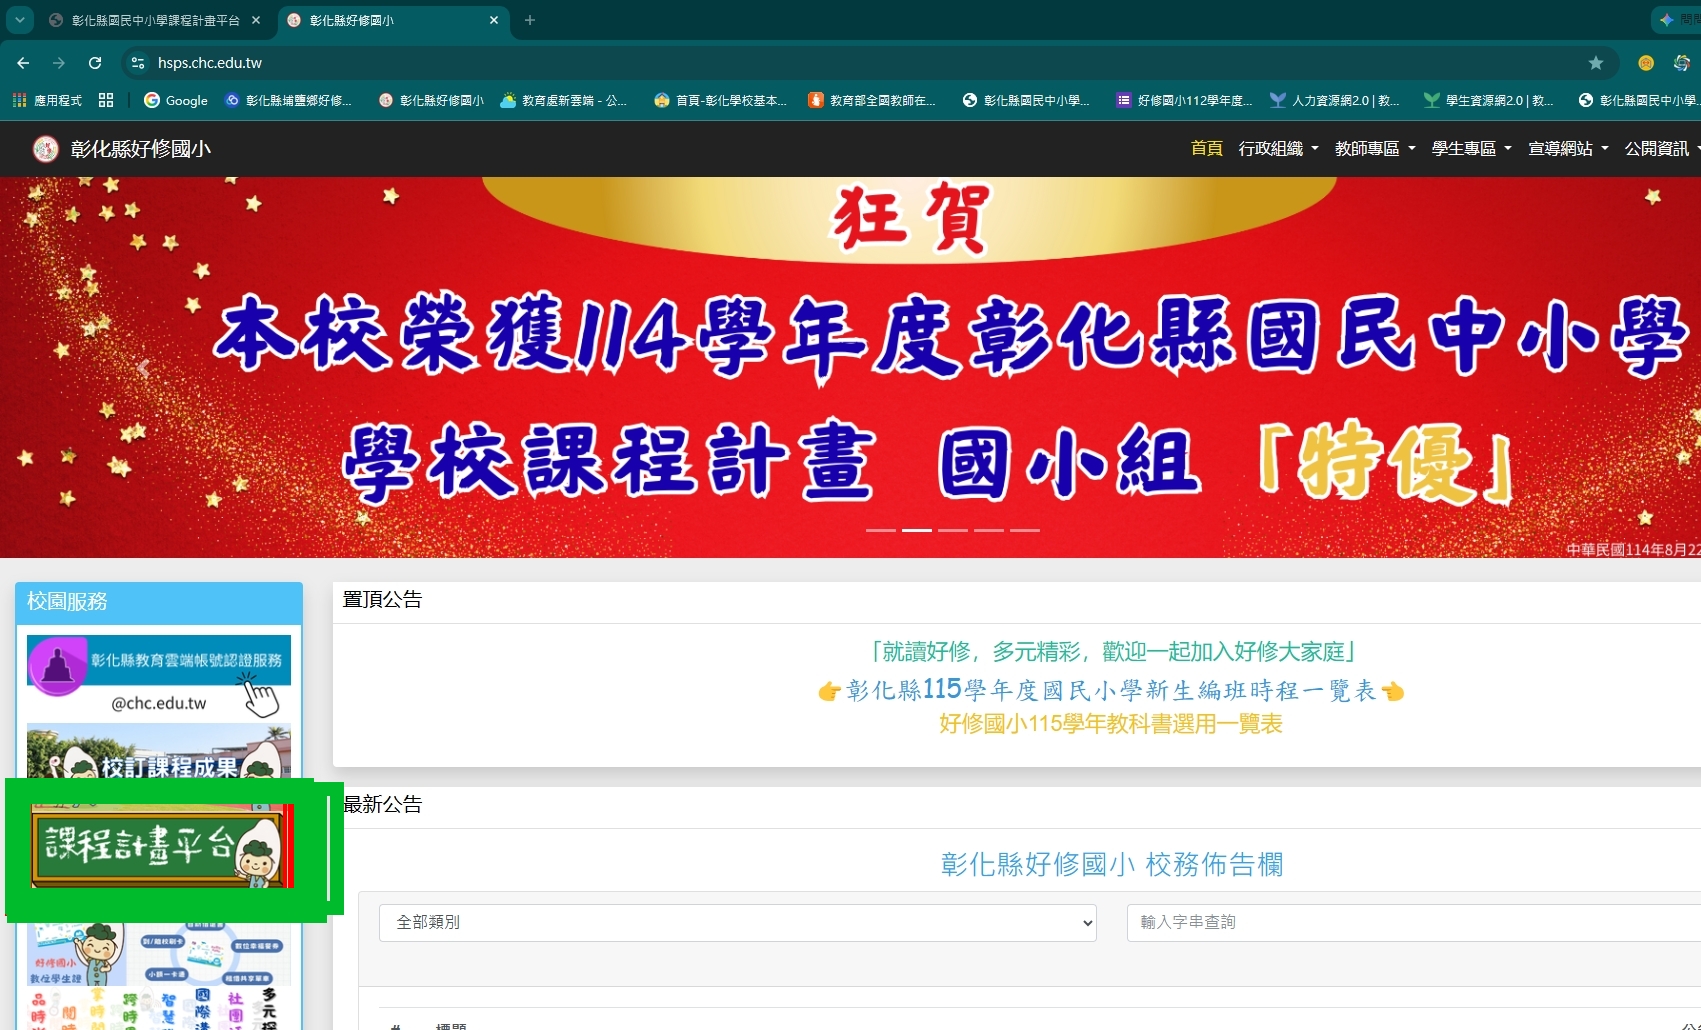Go to previous carousel slide arrow
This screenshot has width=1701, height=1030.
click(x=144, y=368)
